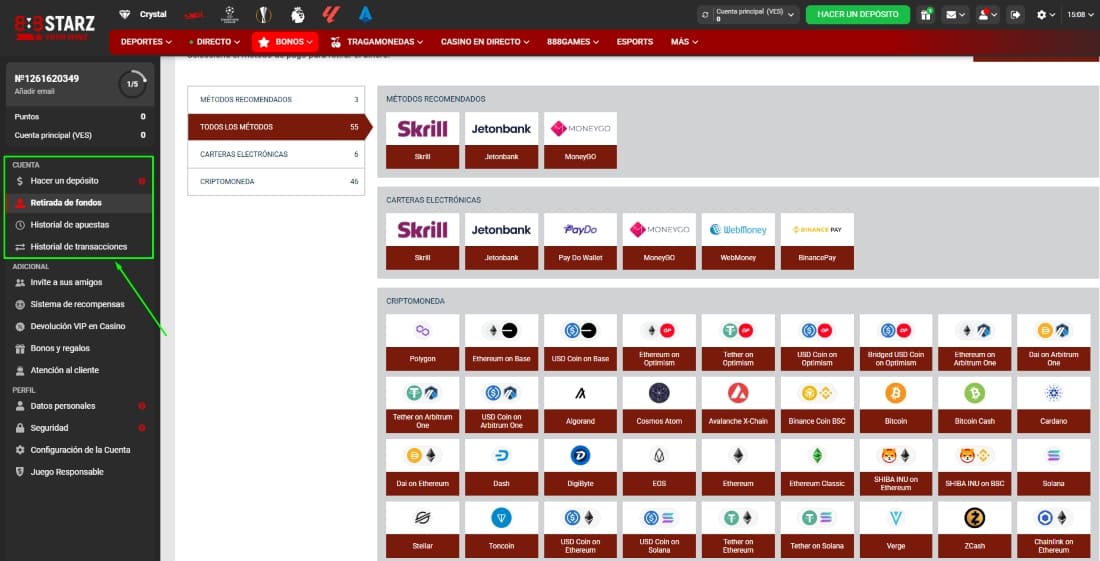Expand the Bonos menu
This screenshot has width=1100, height=561.
click(285, 42)
